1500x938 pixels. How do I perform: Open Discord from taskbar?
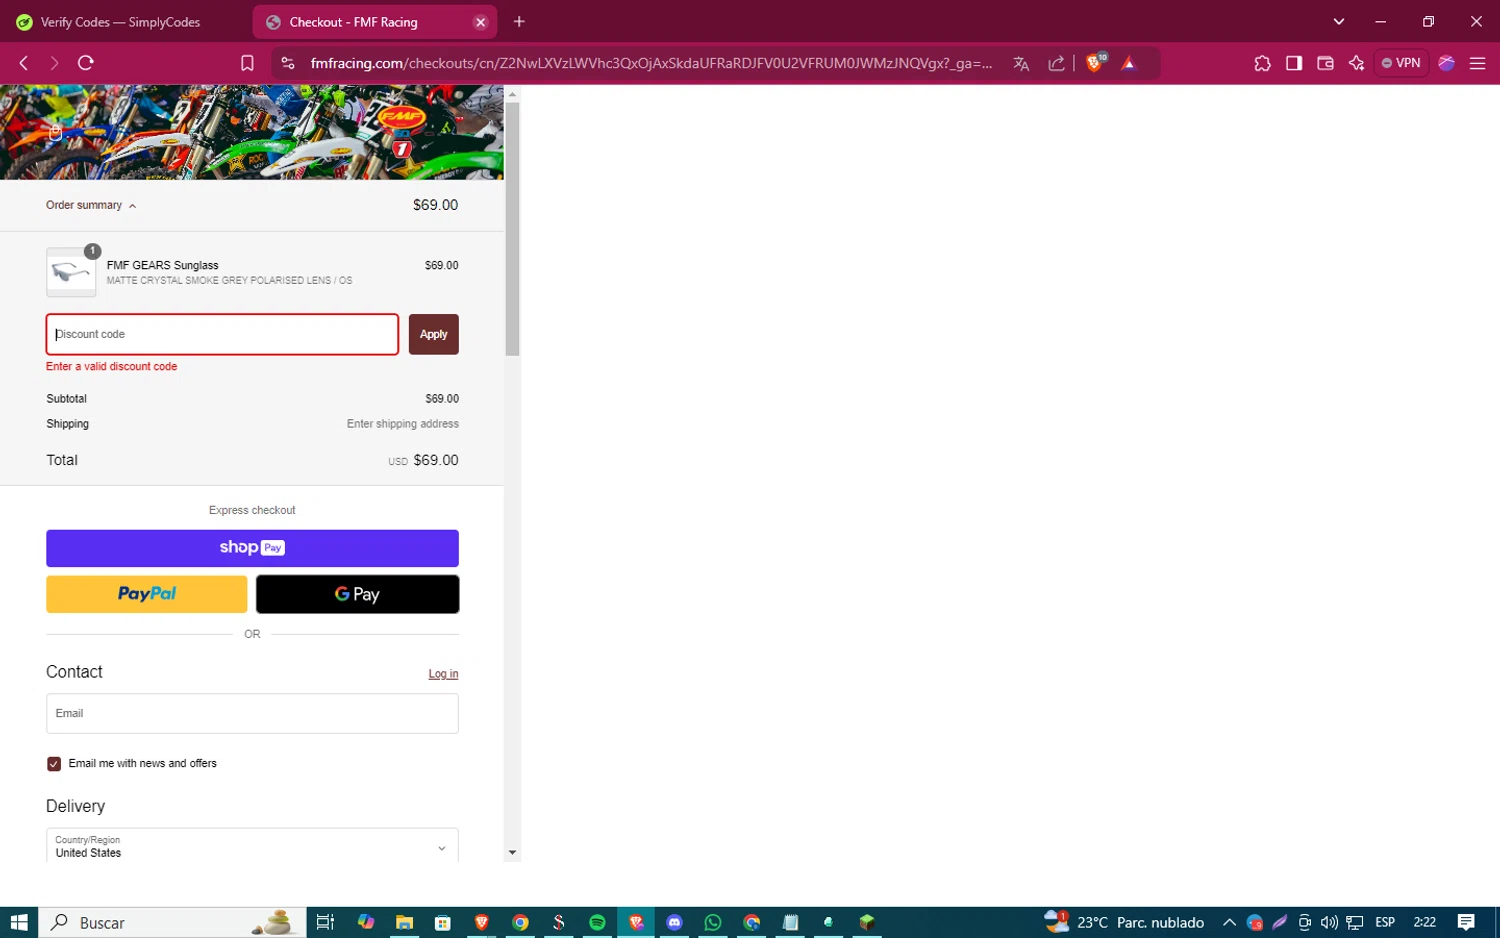tap(675, 922)
